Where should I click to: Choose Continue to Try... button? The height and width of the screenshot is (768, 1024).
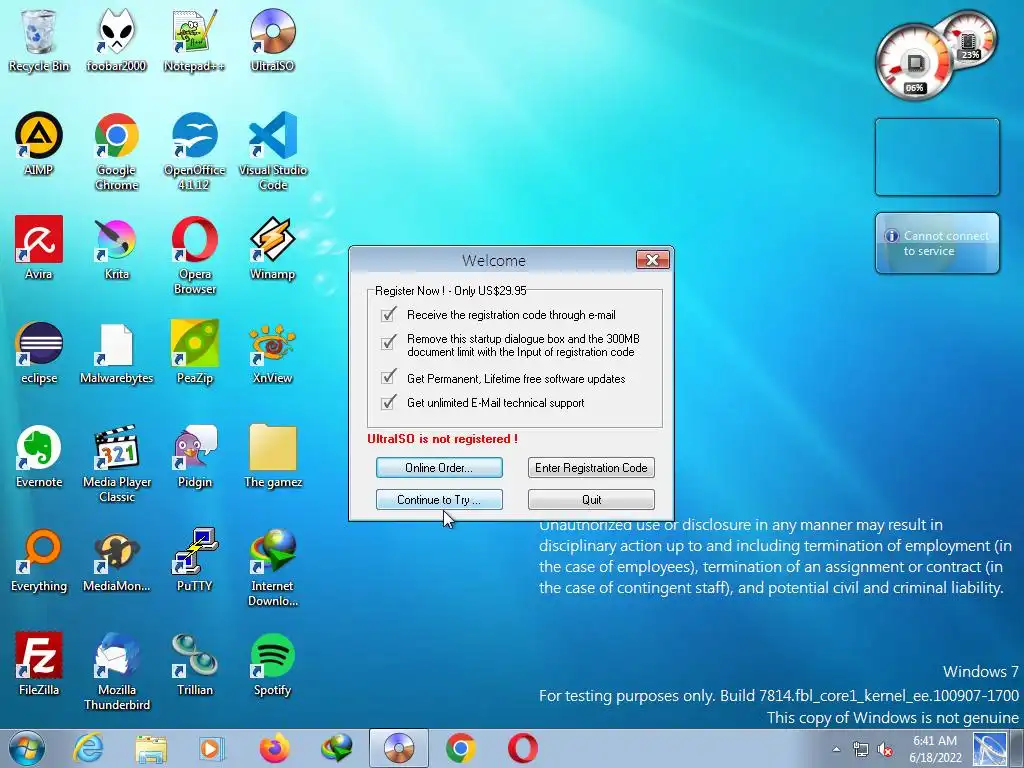439,500
